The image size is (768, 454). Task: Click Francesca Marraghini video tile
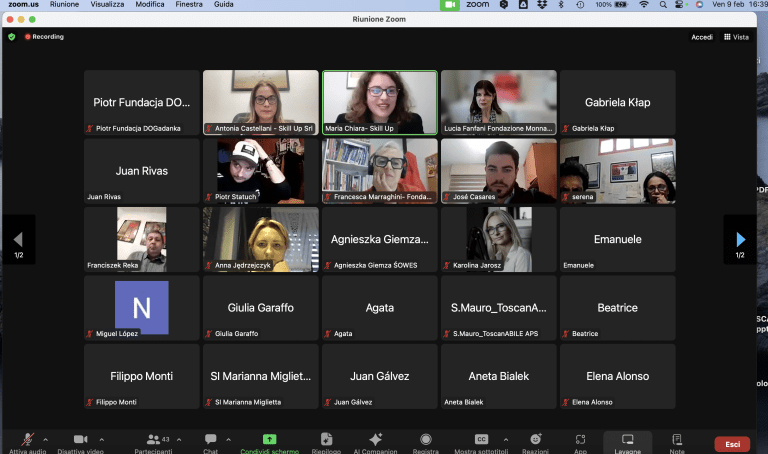coord(380,171)
